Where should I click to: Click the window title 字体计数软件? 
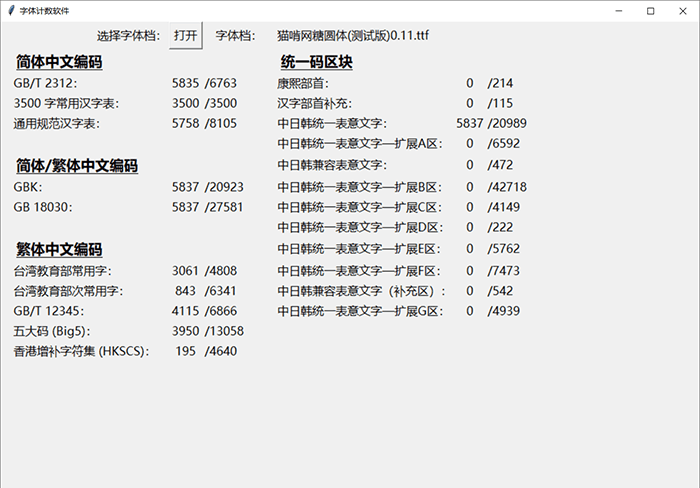pyautogui.click(x=44, y=11)
